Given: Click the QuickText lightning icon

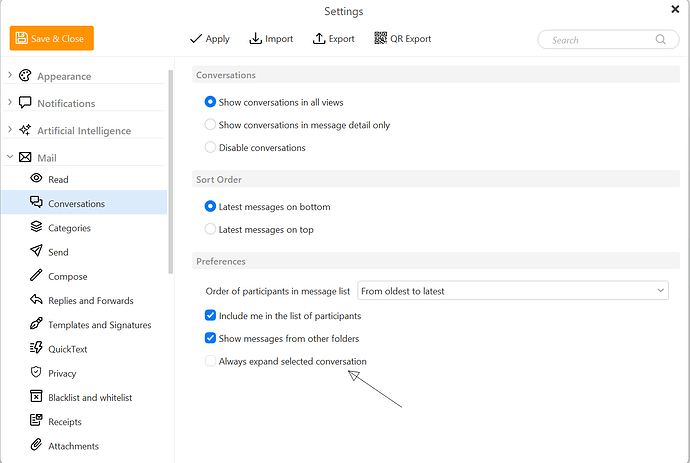Looking at the screenshot, I should point(36,348).
